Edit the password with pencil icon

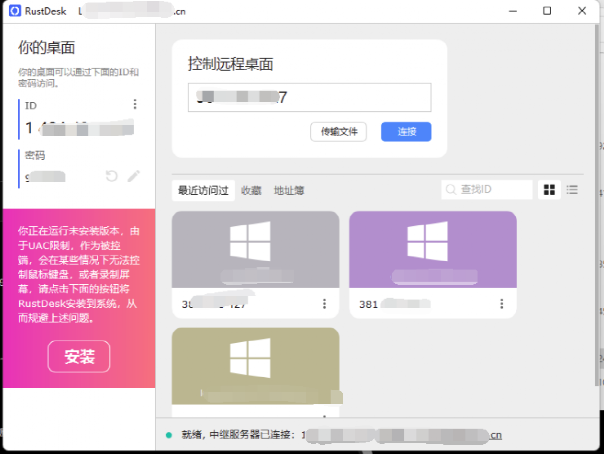(134, 176)
